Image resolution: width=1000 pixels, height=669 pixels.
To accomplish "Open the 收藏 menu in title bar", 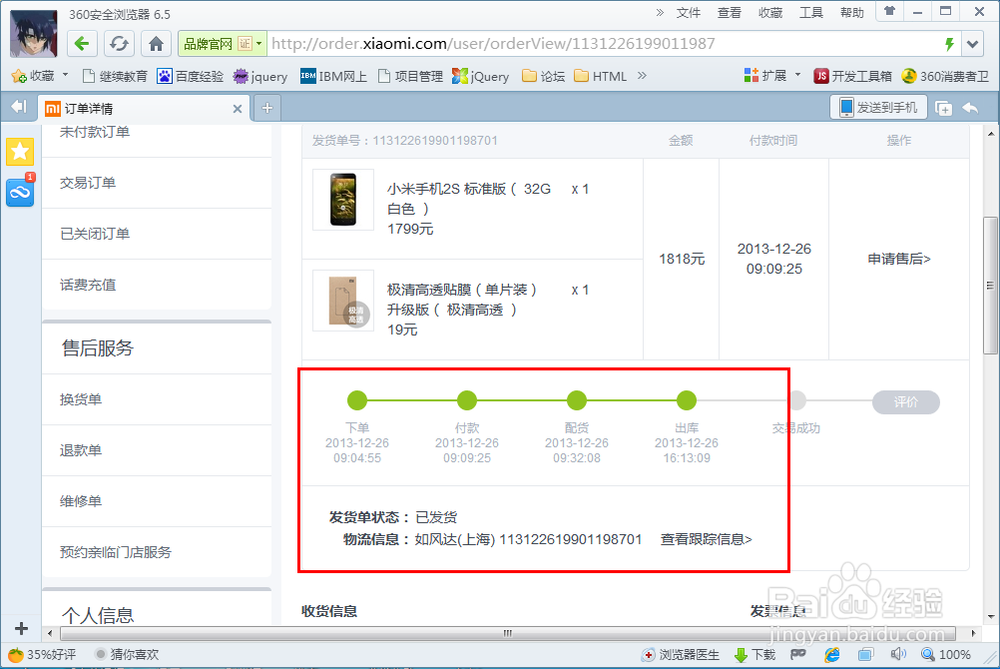I will [770, 13].
